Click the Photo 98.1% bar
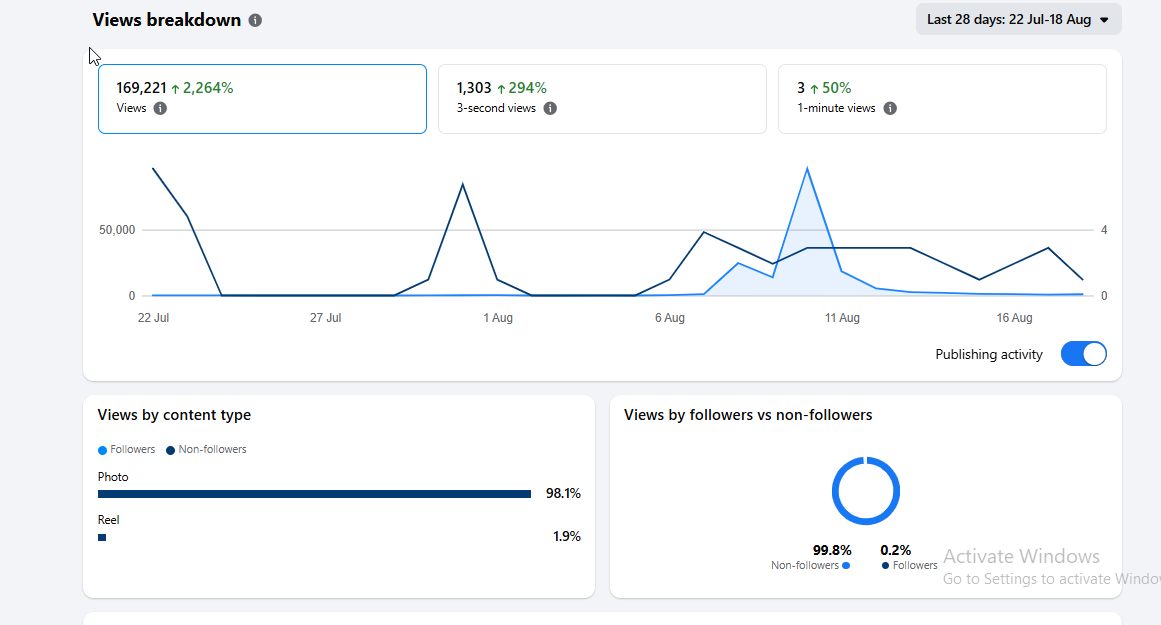The image size is (1161, 625). (314, 494)
